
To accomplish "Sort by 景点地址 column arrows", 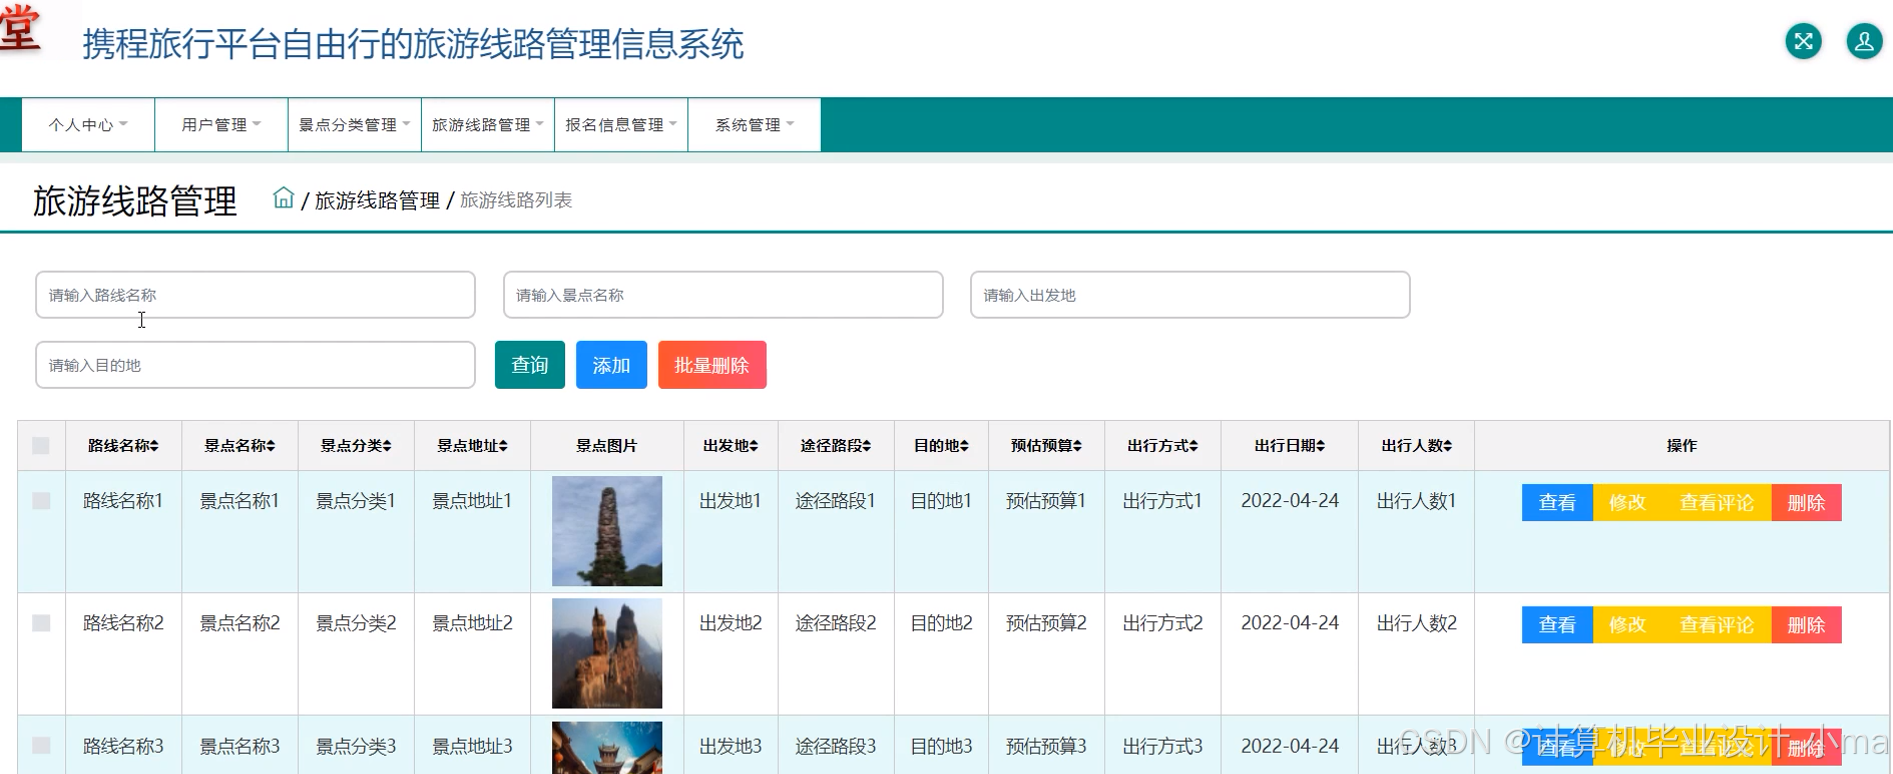I will (503, 446).
